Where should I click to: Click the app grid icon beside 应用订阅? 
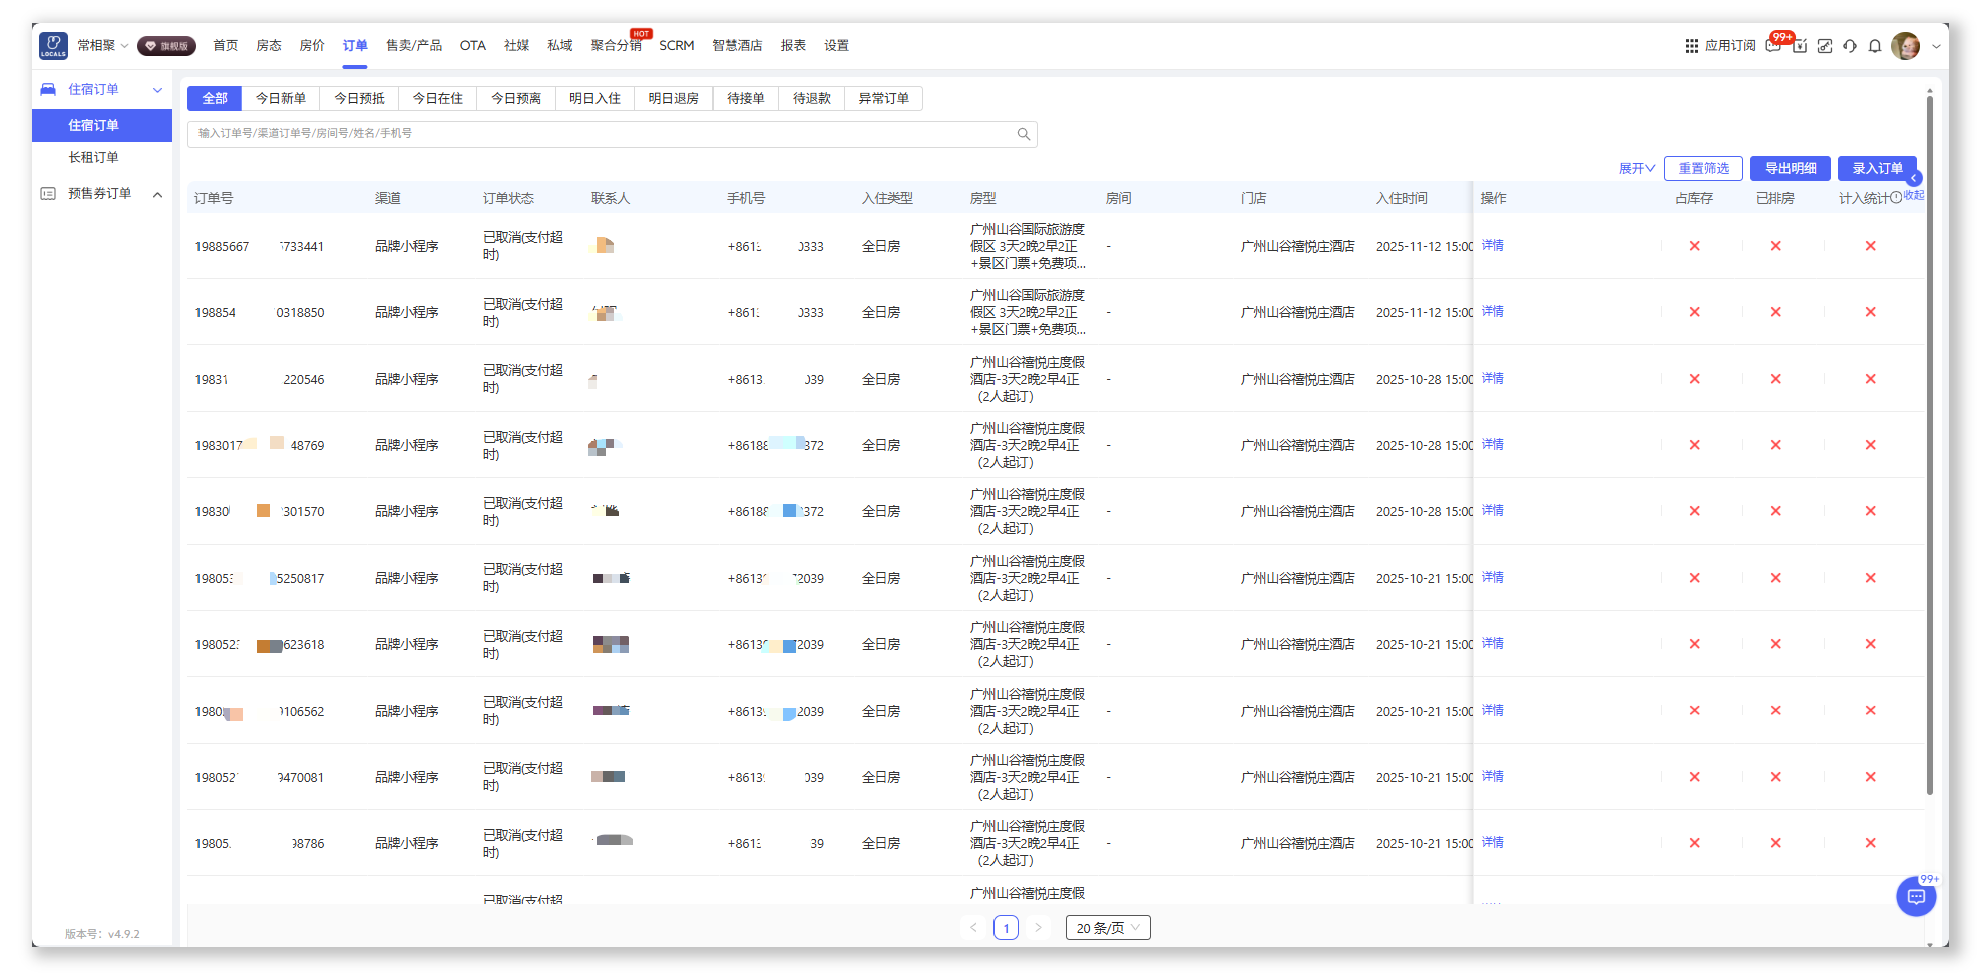tap(1691, 46)
